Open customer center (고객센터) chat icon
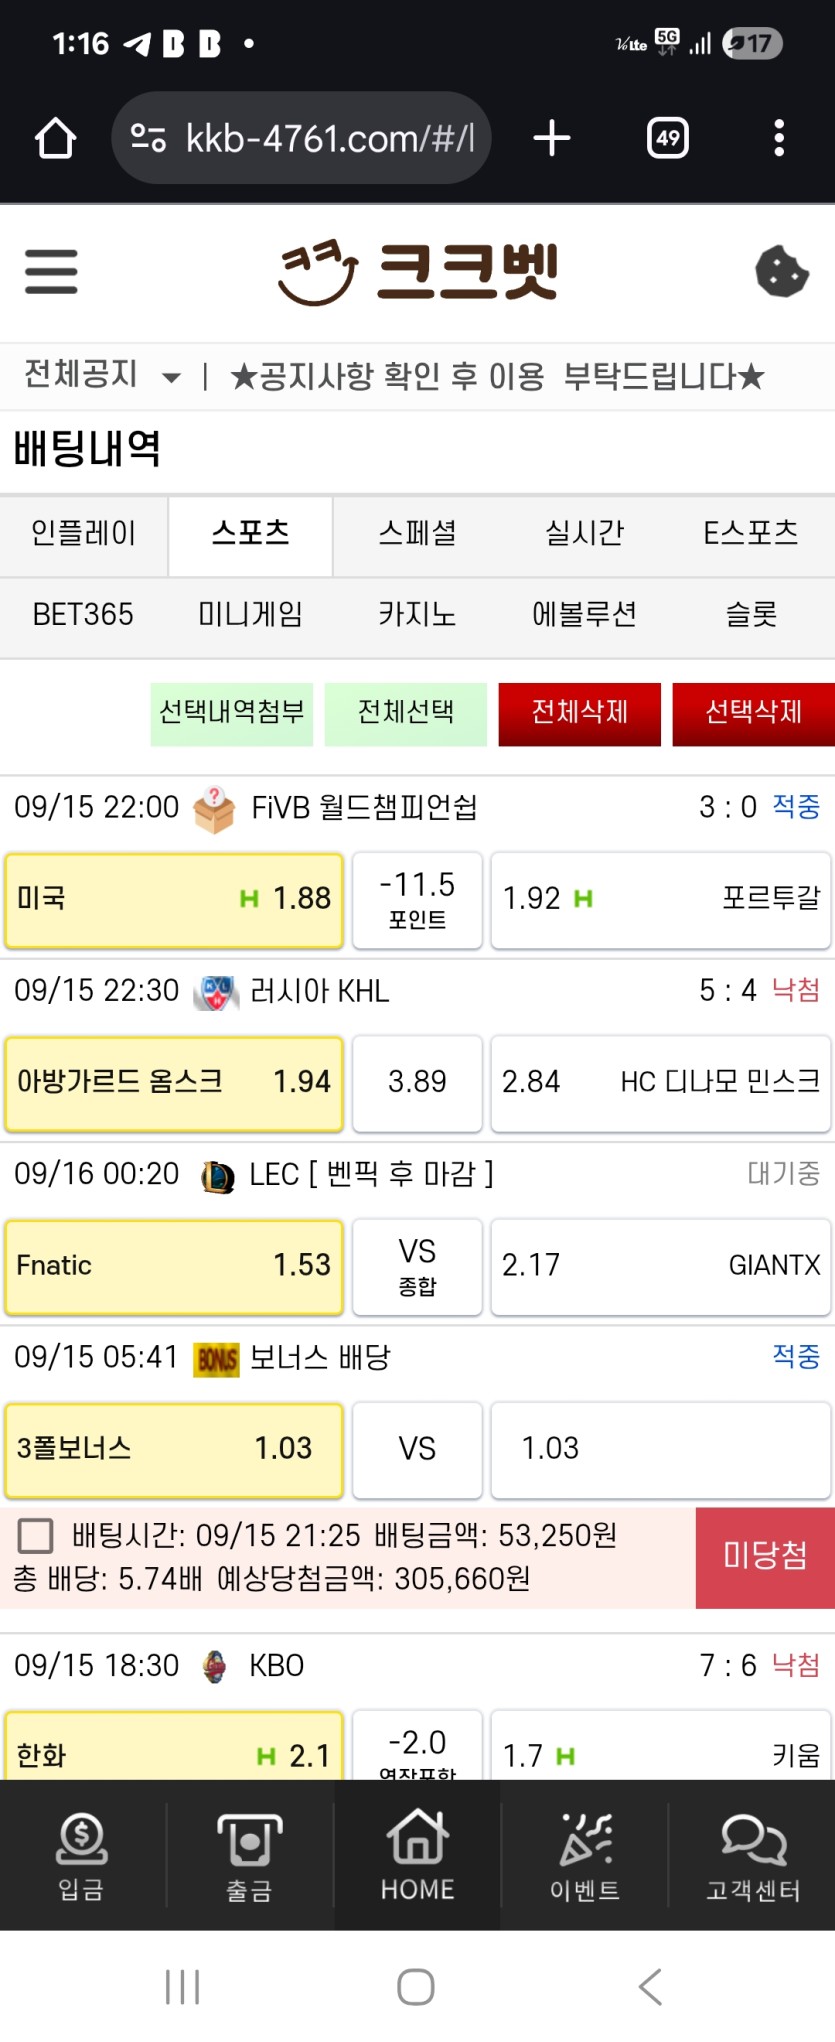 coord(753,1856)
